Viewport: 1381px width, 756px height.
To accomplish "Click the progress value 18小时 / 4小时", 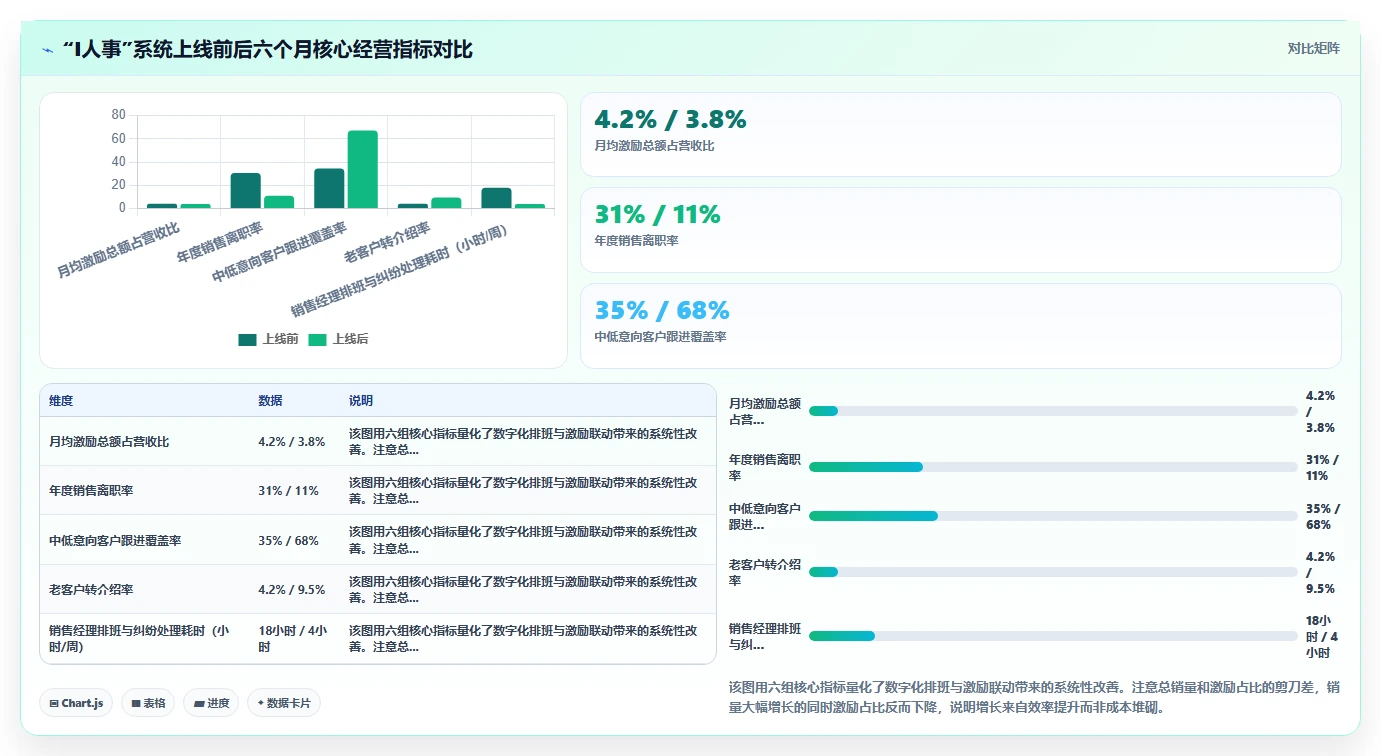I will (x=1322, y=636).
